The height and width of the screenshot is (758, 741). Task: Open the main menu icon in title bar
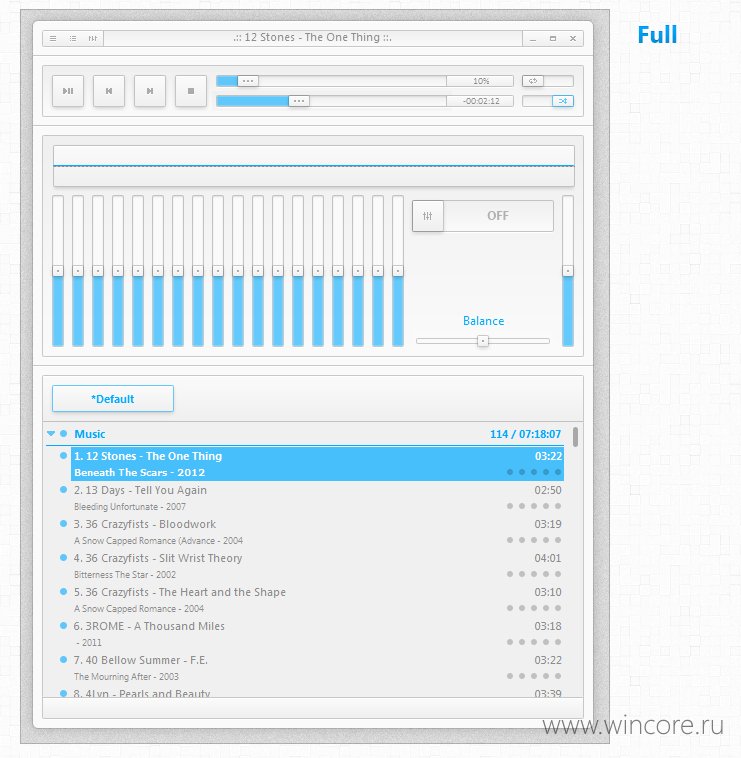pos(53,39)
